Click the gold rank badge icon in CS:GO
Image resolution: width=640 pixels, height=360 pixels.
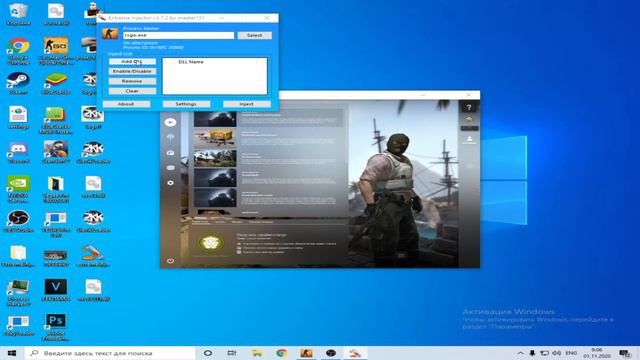(x=469, y=120)
